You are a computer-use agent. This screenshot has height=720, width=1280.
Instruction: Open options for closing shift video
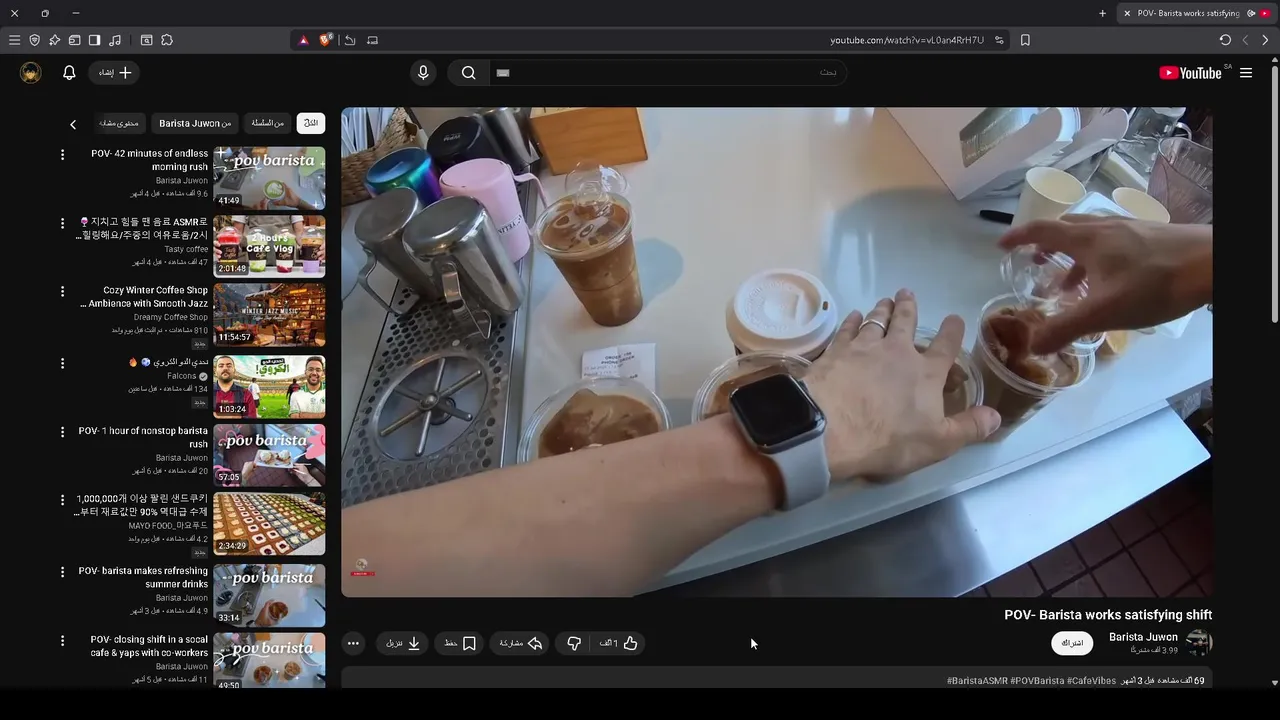coord(62,641)
